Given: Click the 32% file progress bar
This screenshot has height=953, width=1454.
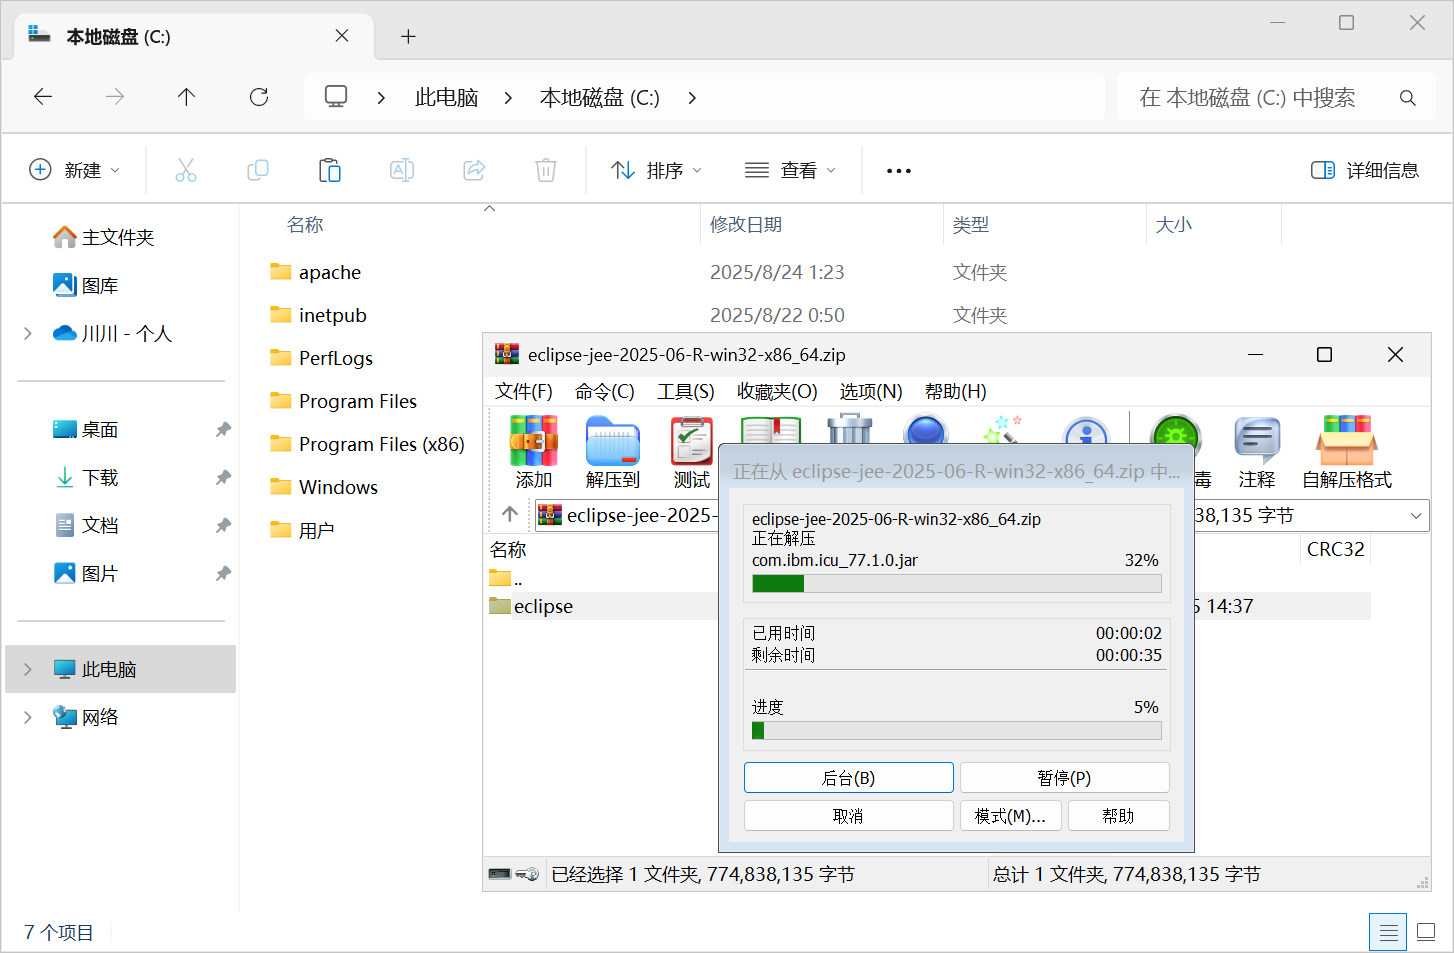Looking at the screenshot, I should [x=957, y=583].
